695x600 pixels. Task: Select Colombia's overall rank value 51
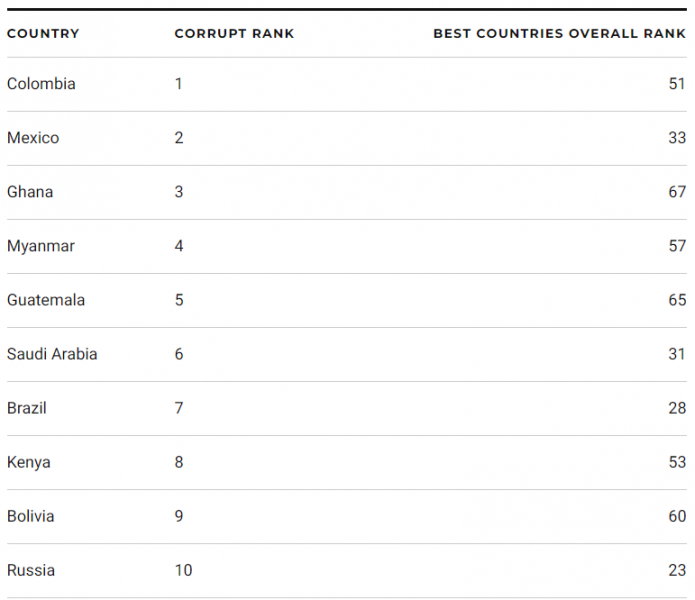click(x=677, y=84)
